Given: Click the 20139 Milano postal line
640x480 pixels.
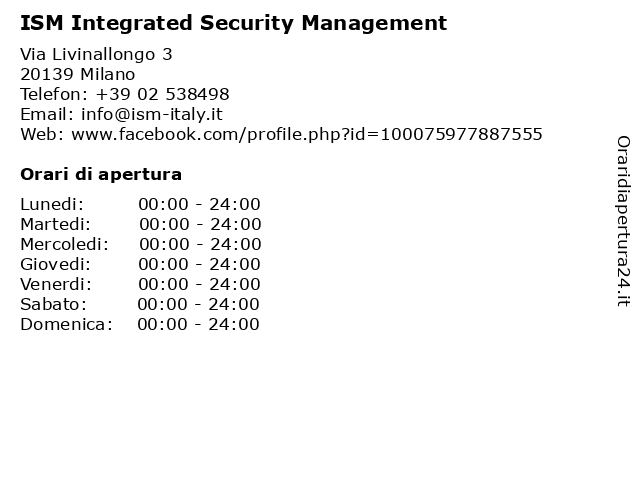Looking at the screenshot, I should [x=78, y=74].
